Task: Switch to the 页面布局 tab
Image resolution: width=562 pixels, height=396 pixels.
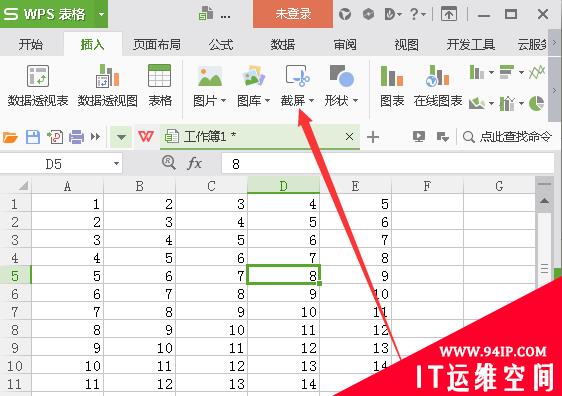Action: tap(157, 44)
